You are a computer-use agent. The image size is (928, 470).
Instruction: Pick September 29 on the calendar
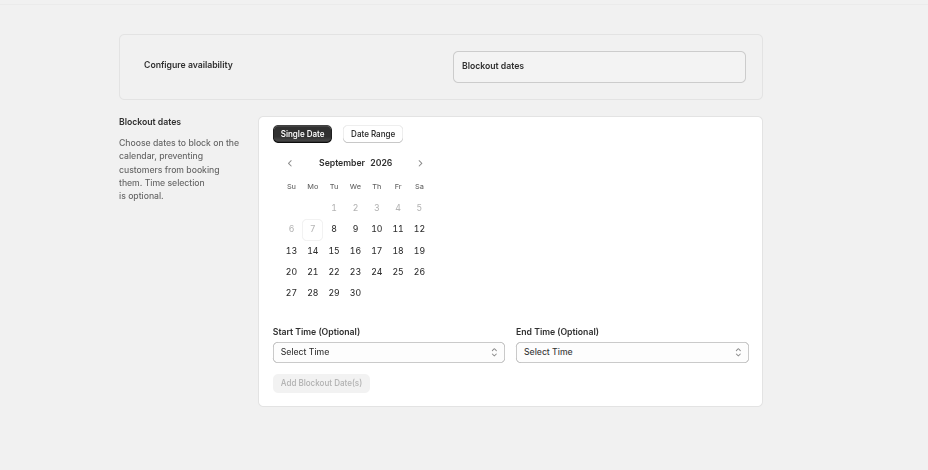[334, 293]
